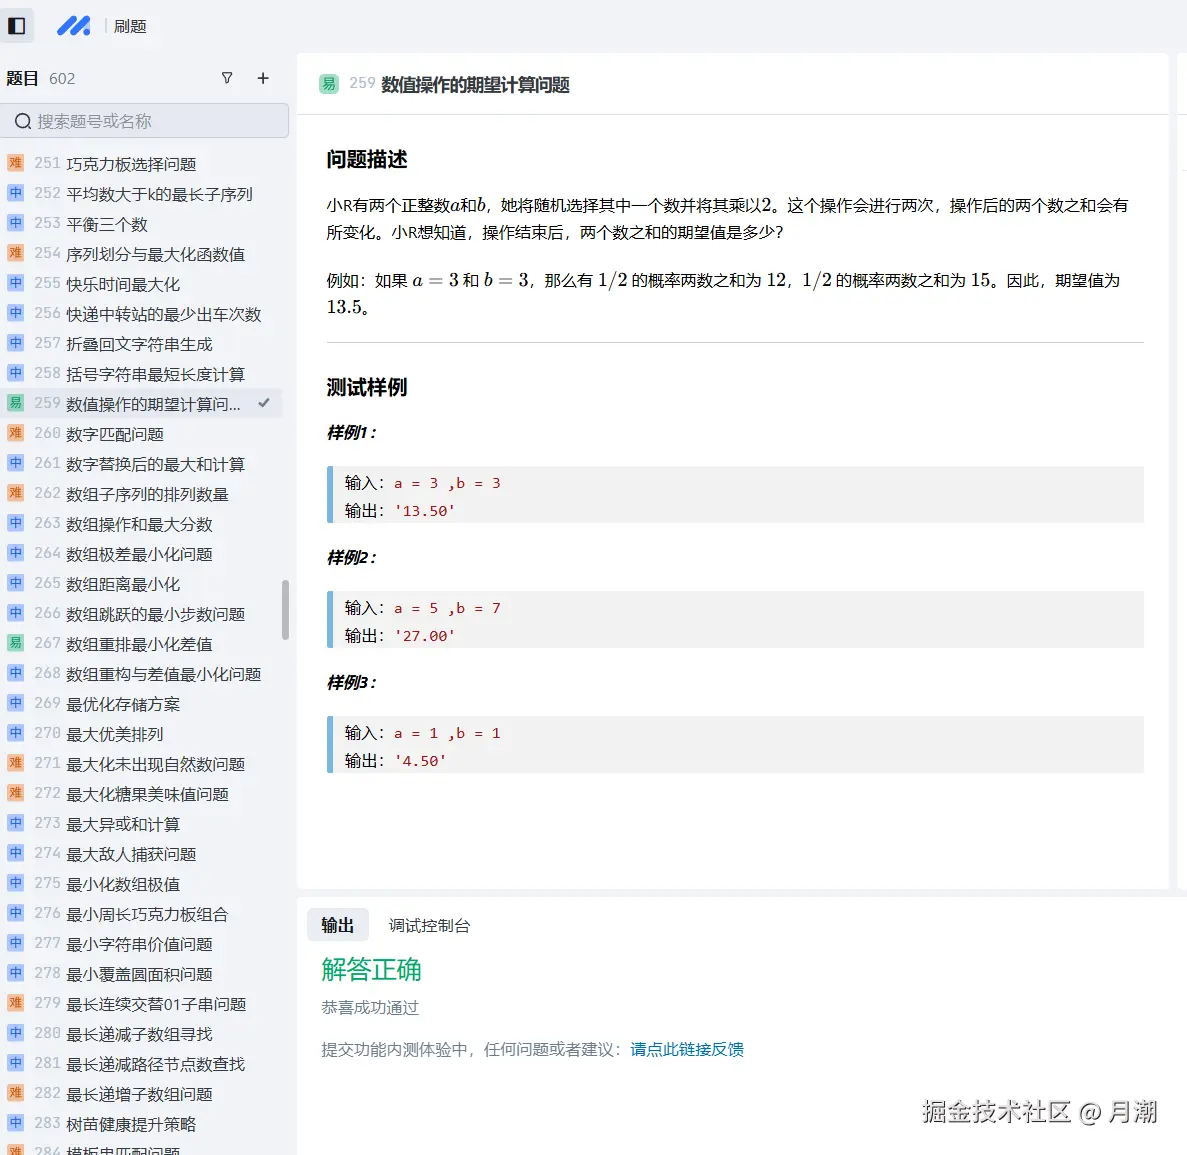Screen dimensions: 1187x1155
Task: Select the 输出 tab
Action: coord(337,925)
